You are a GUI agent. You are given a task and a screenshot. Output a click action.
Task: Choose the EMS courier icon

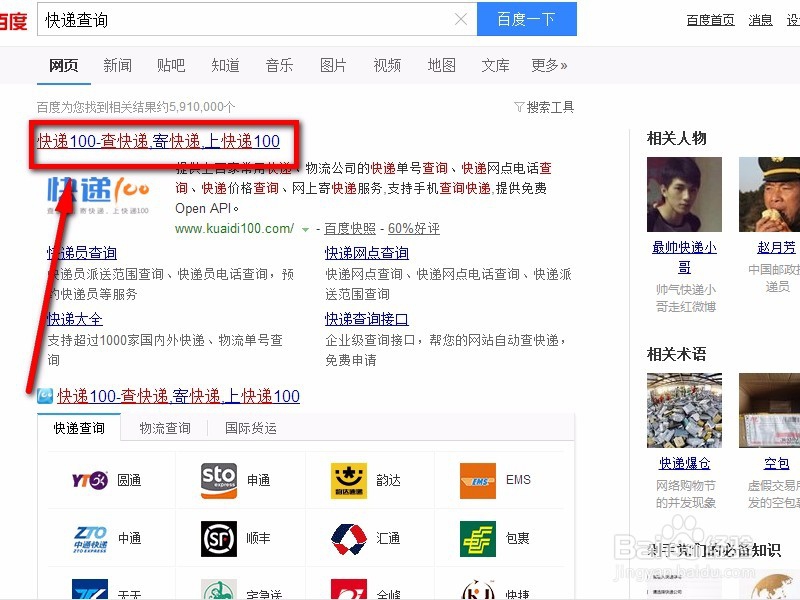tap(478, 481)
